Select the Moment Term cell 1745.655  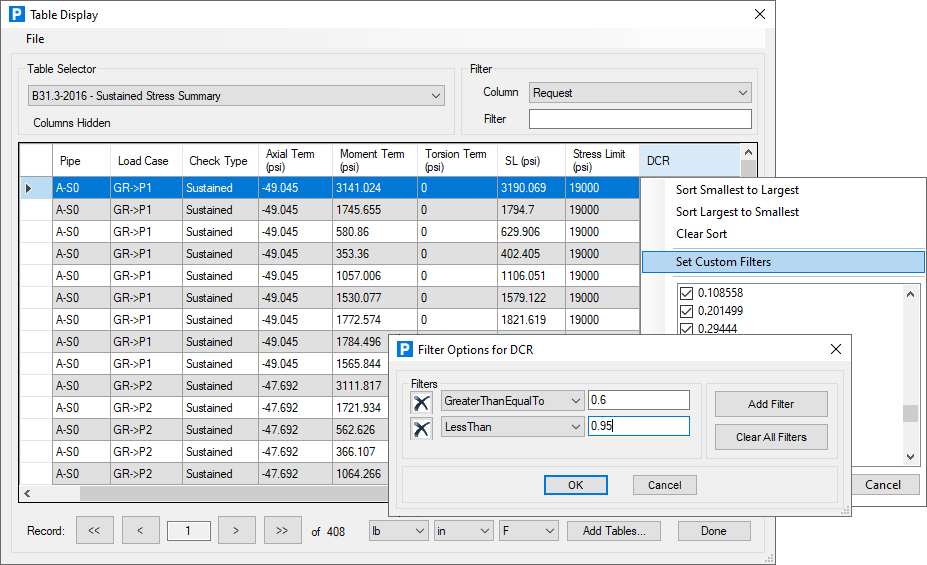375,210
